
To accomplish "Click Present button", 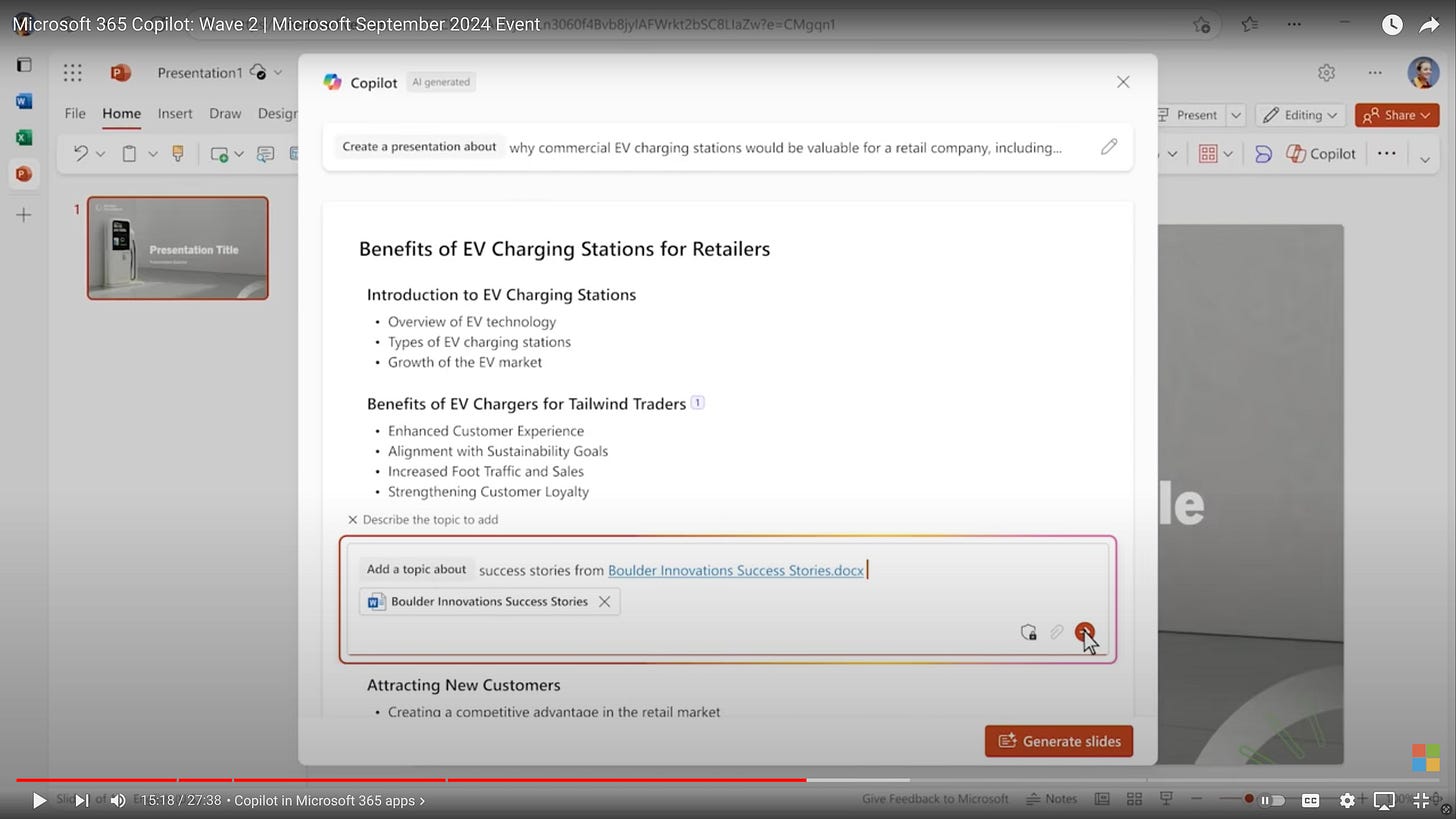I will (1190, 115).
